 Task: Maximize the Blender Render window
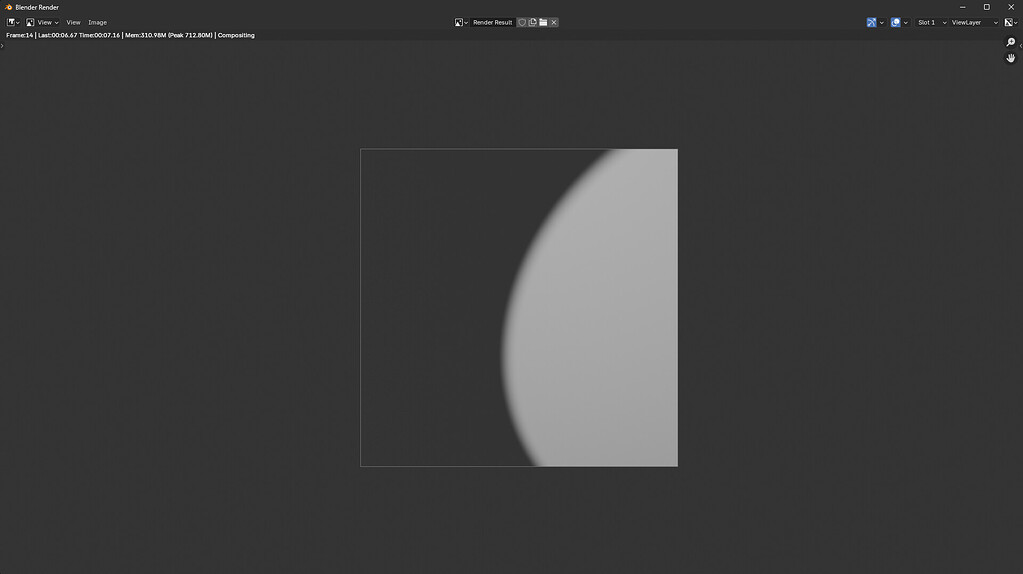[986, 7]
